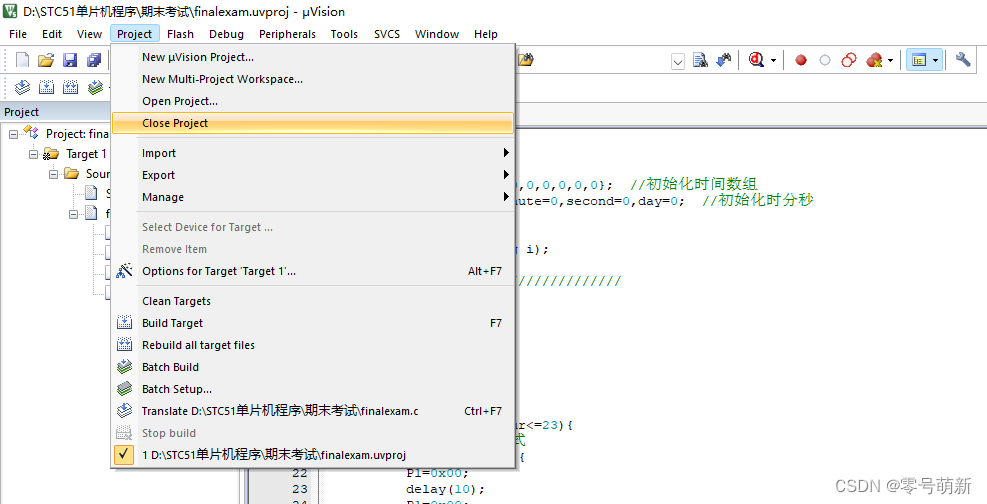Click the Incremental Find arrow-binoculars icon
This screenshot has height=504, width=987.
click(724, 60)
